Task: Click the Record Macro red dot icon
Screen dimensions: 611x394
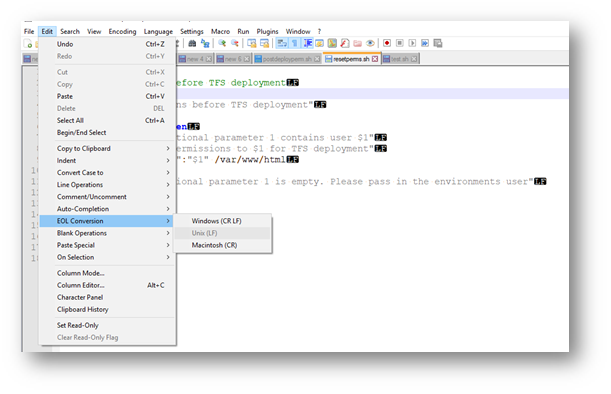Action: click(x=387, y=43)
